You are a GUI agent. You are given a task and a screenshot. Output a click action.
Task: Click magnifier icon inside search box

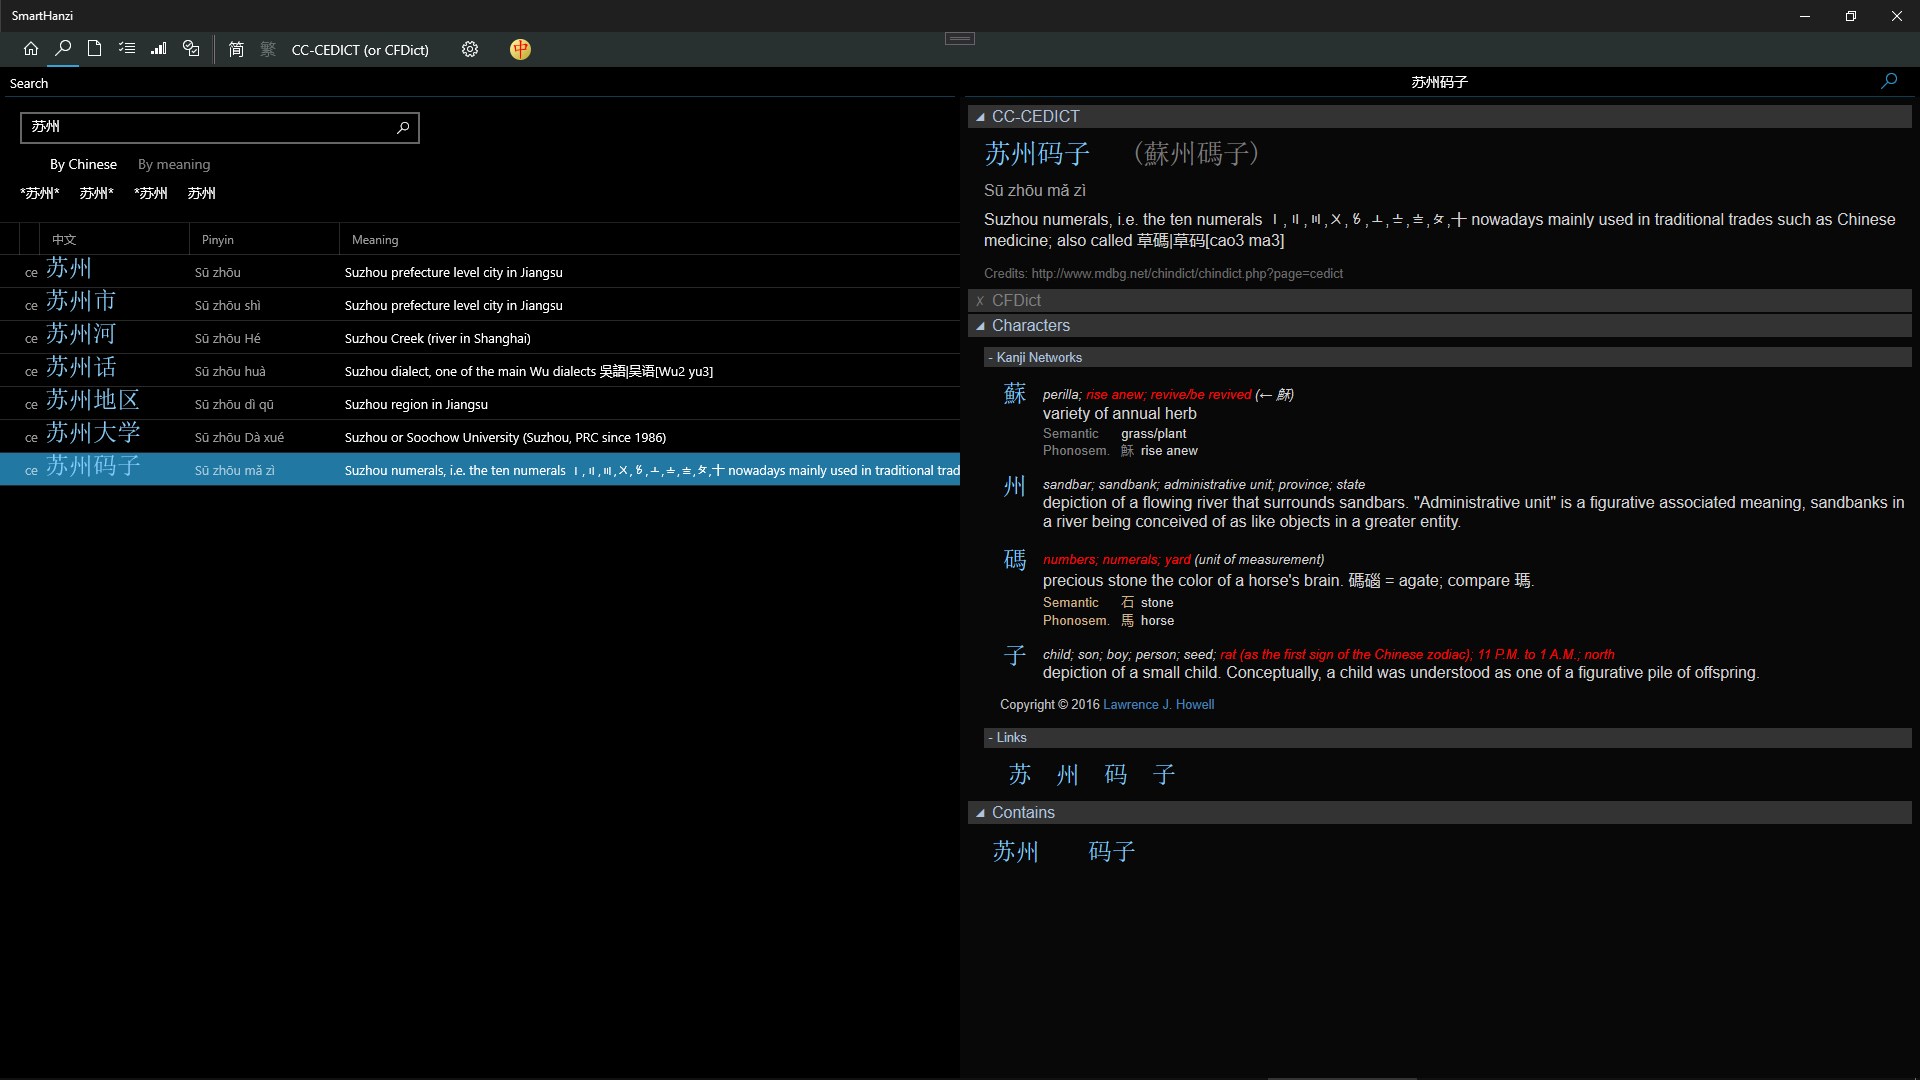coord(403,127)
